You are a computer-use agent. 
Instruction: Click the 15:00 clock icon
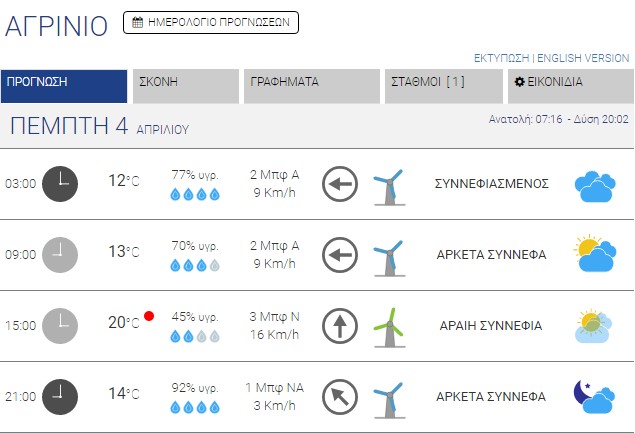(x=60, y=325)
